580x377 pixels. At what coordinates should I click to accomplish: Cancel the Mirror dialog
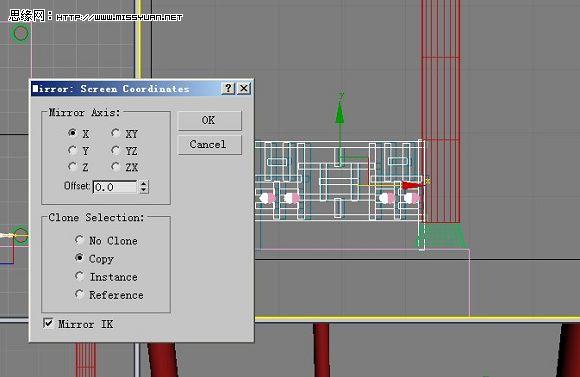coord(209,145)
